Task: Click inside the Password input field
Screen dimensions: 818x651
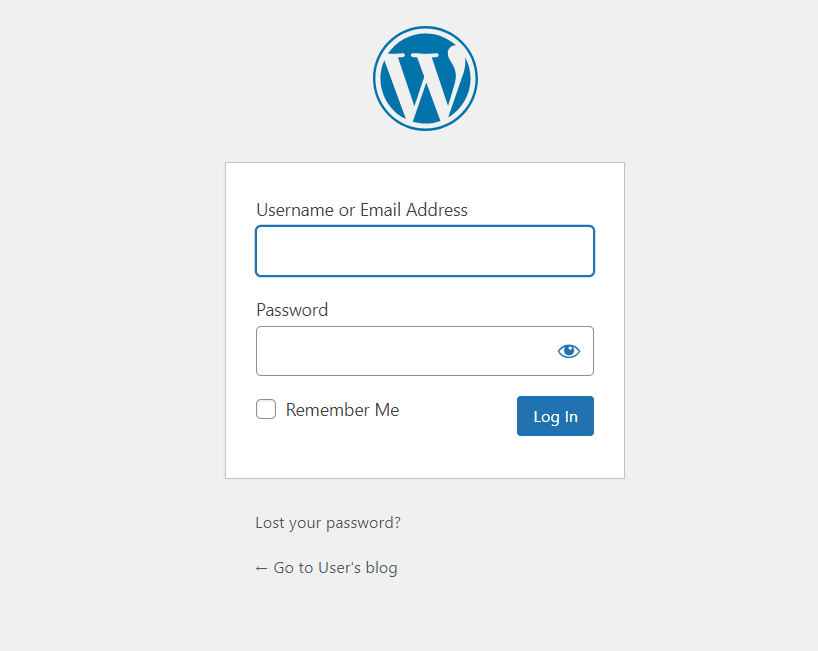Action: (x=400, y=351)
